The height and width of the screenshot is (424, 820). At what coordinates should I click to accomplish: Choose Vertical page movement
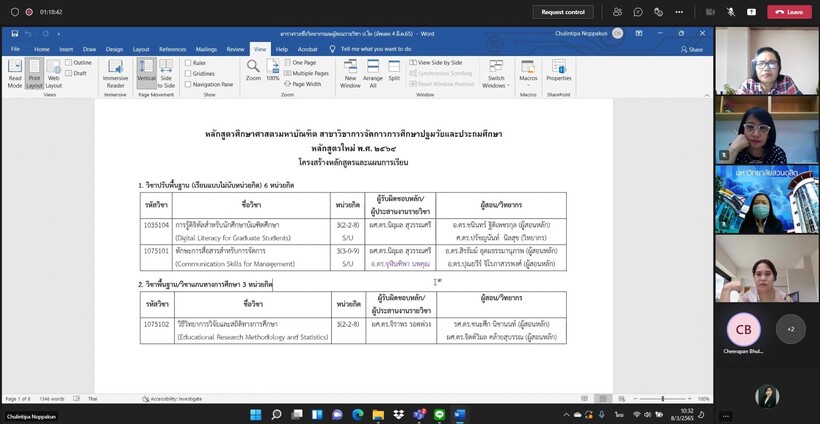coord(146,73)
